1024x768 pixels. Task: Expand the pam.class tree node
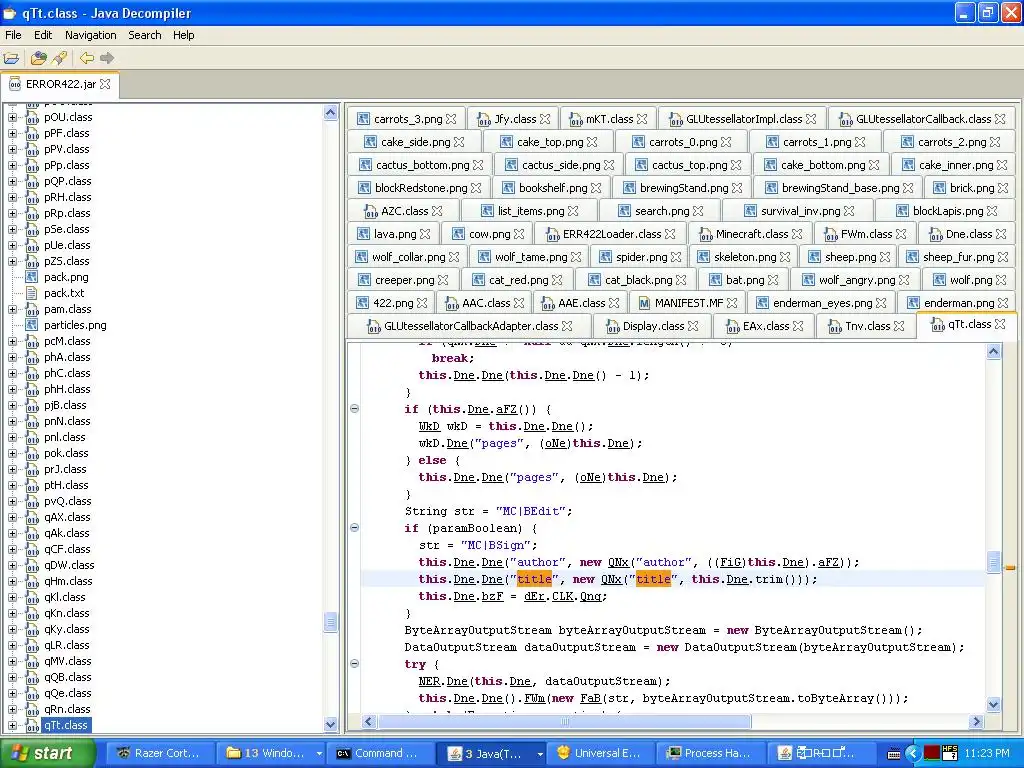(12, 310)
